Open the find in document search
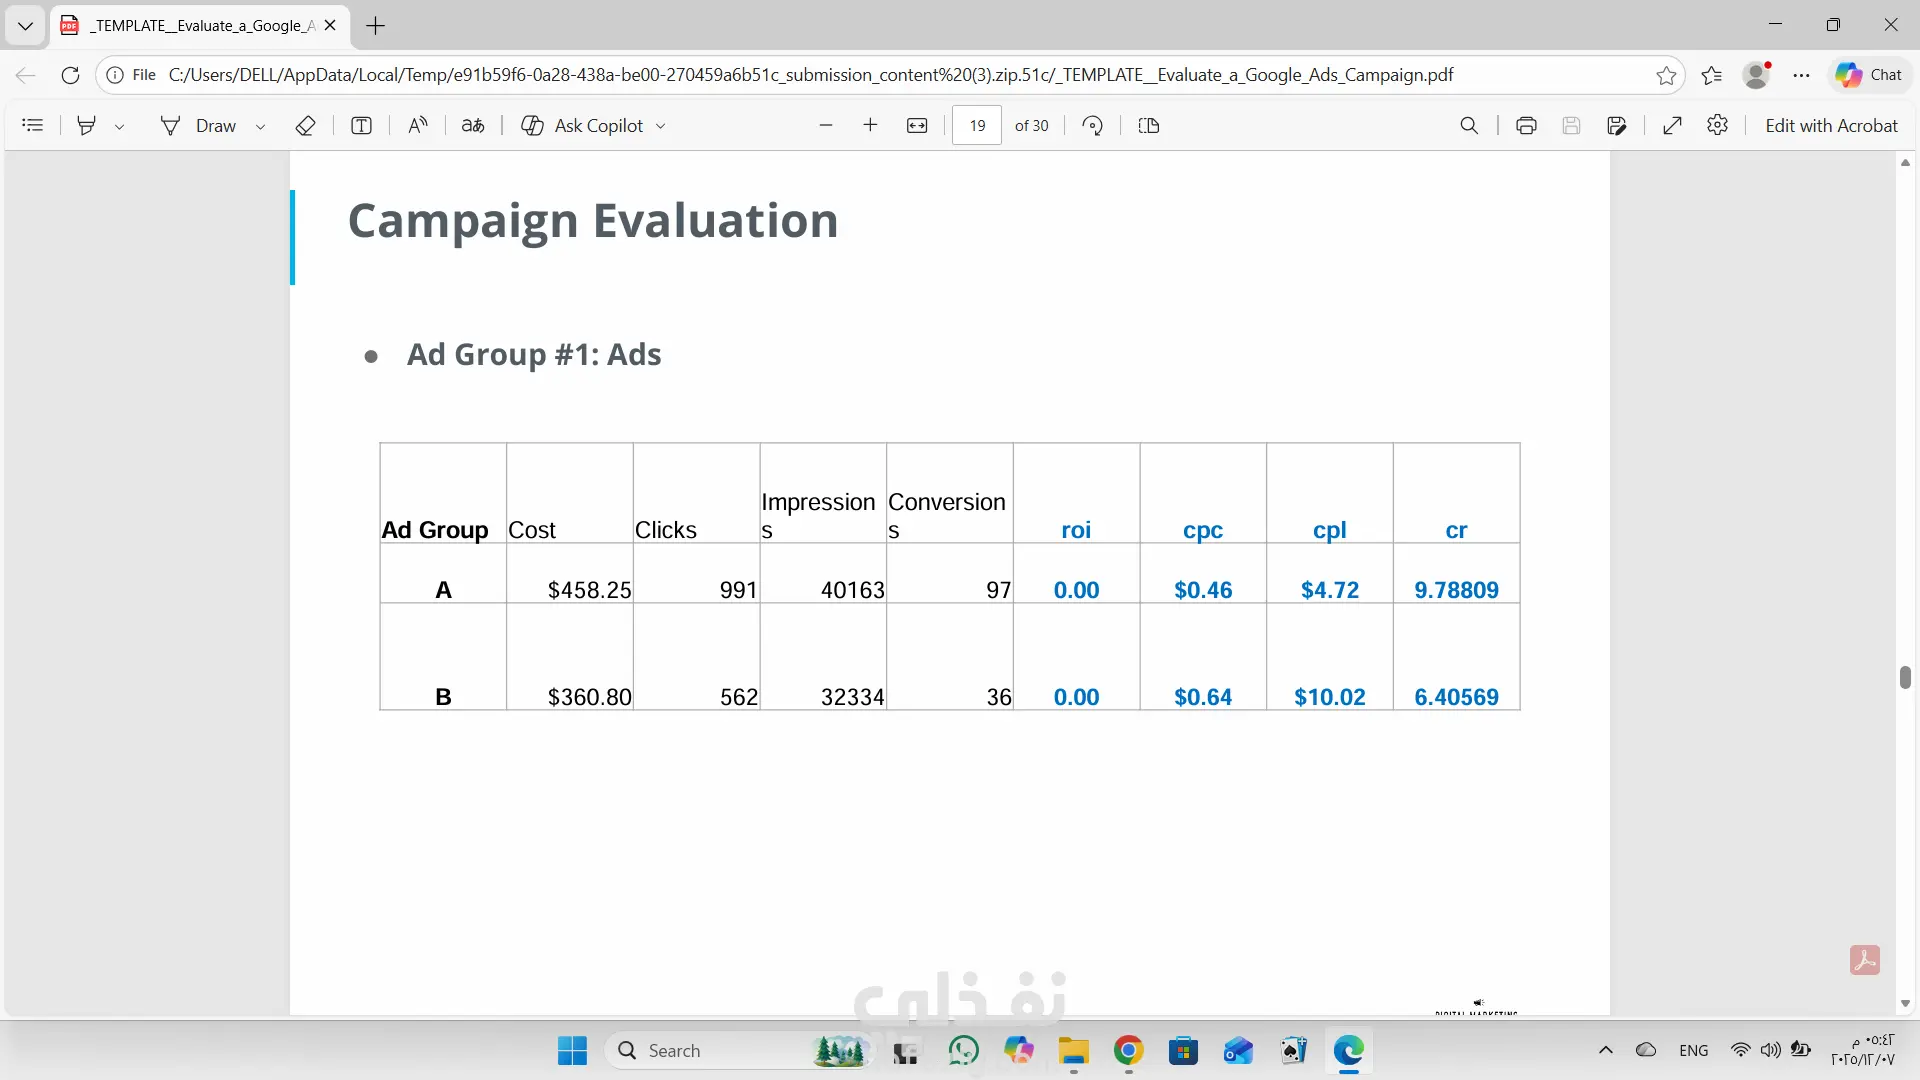1920x1080 pixels. pyautogui.click(x=1469, y=126)
